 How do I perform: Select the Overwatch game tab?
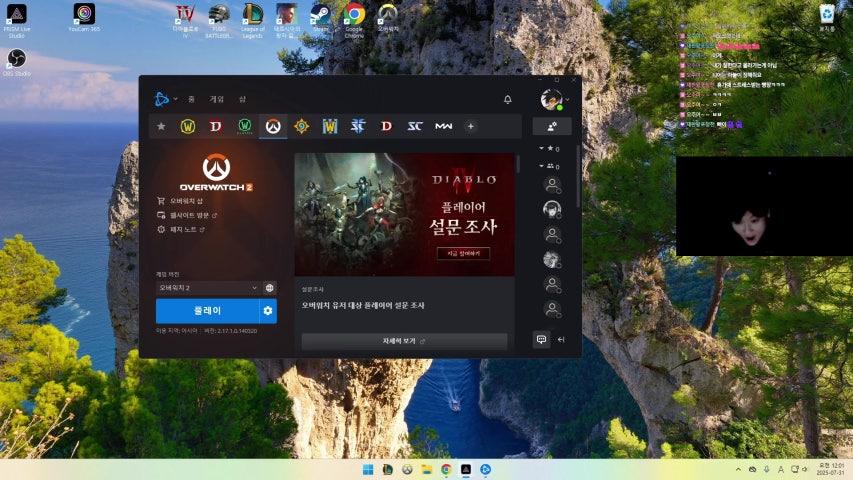273,126
